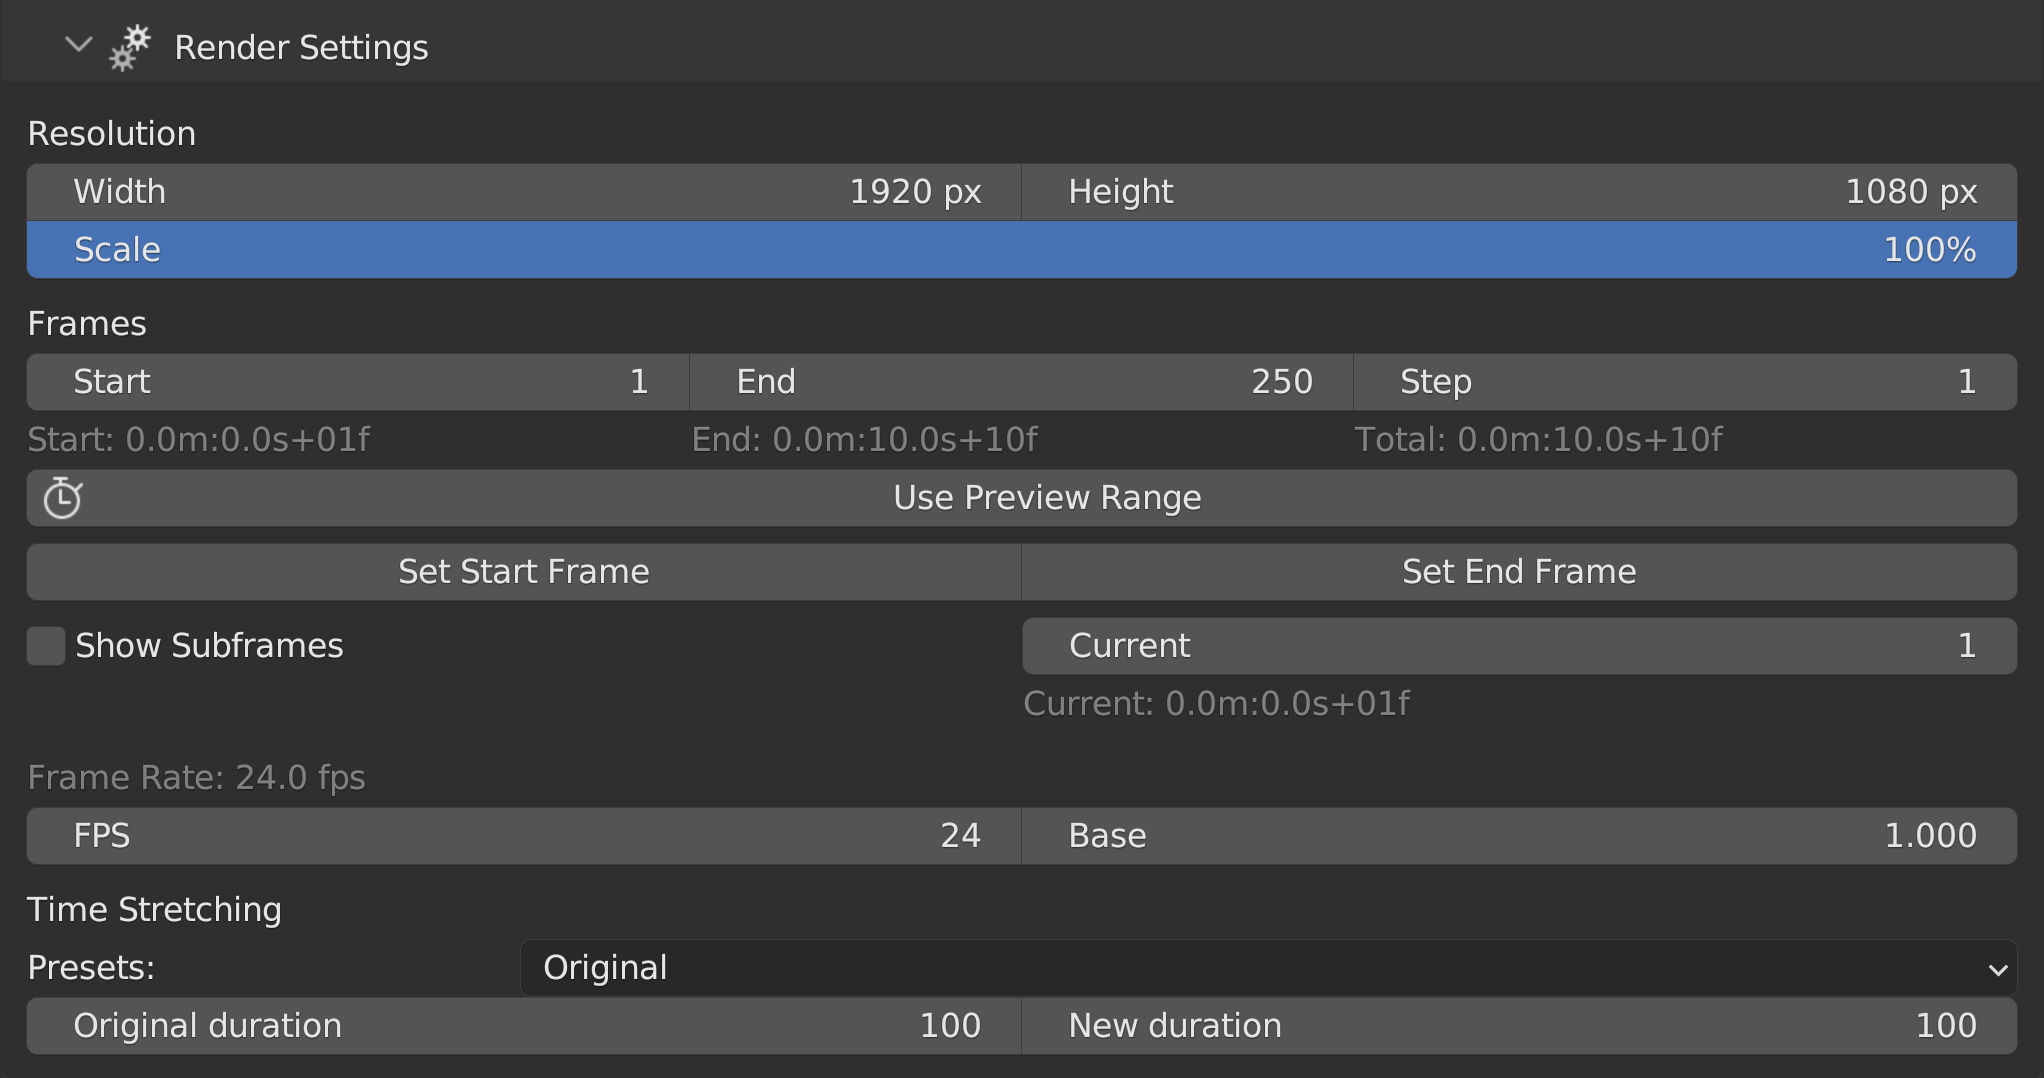Click the Start frame field
This screenshot has width=2044, height=1078.
(x=358, y=382)
